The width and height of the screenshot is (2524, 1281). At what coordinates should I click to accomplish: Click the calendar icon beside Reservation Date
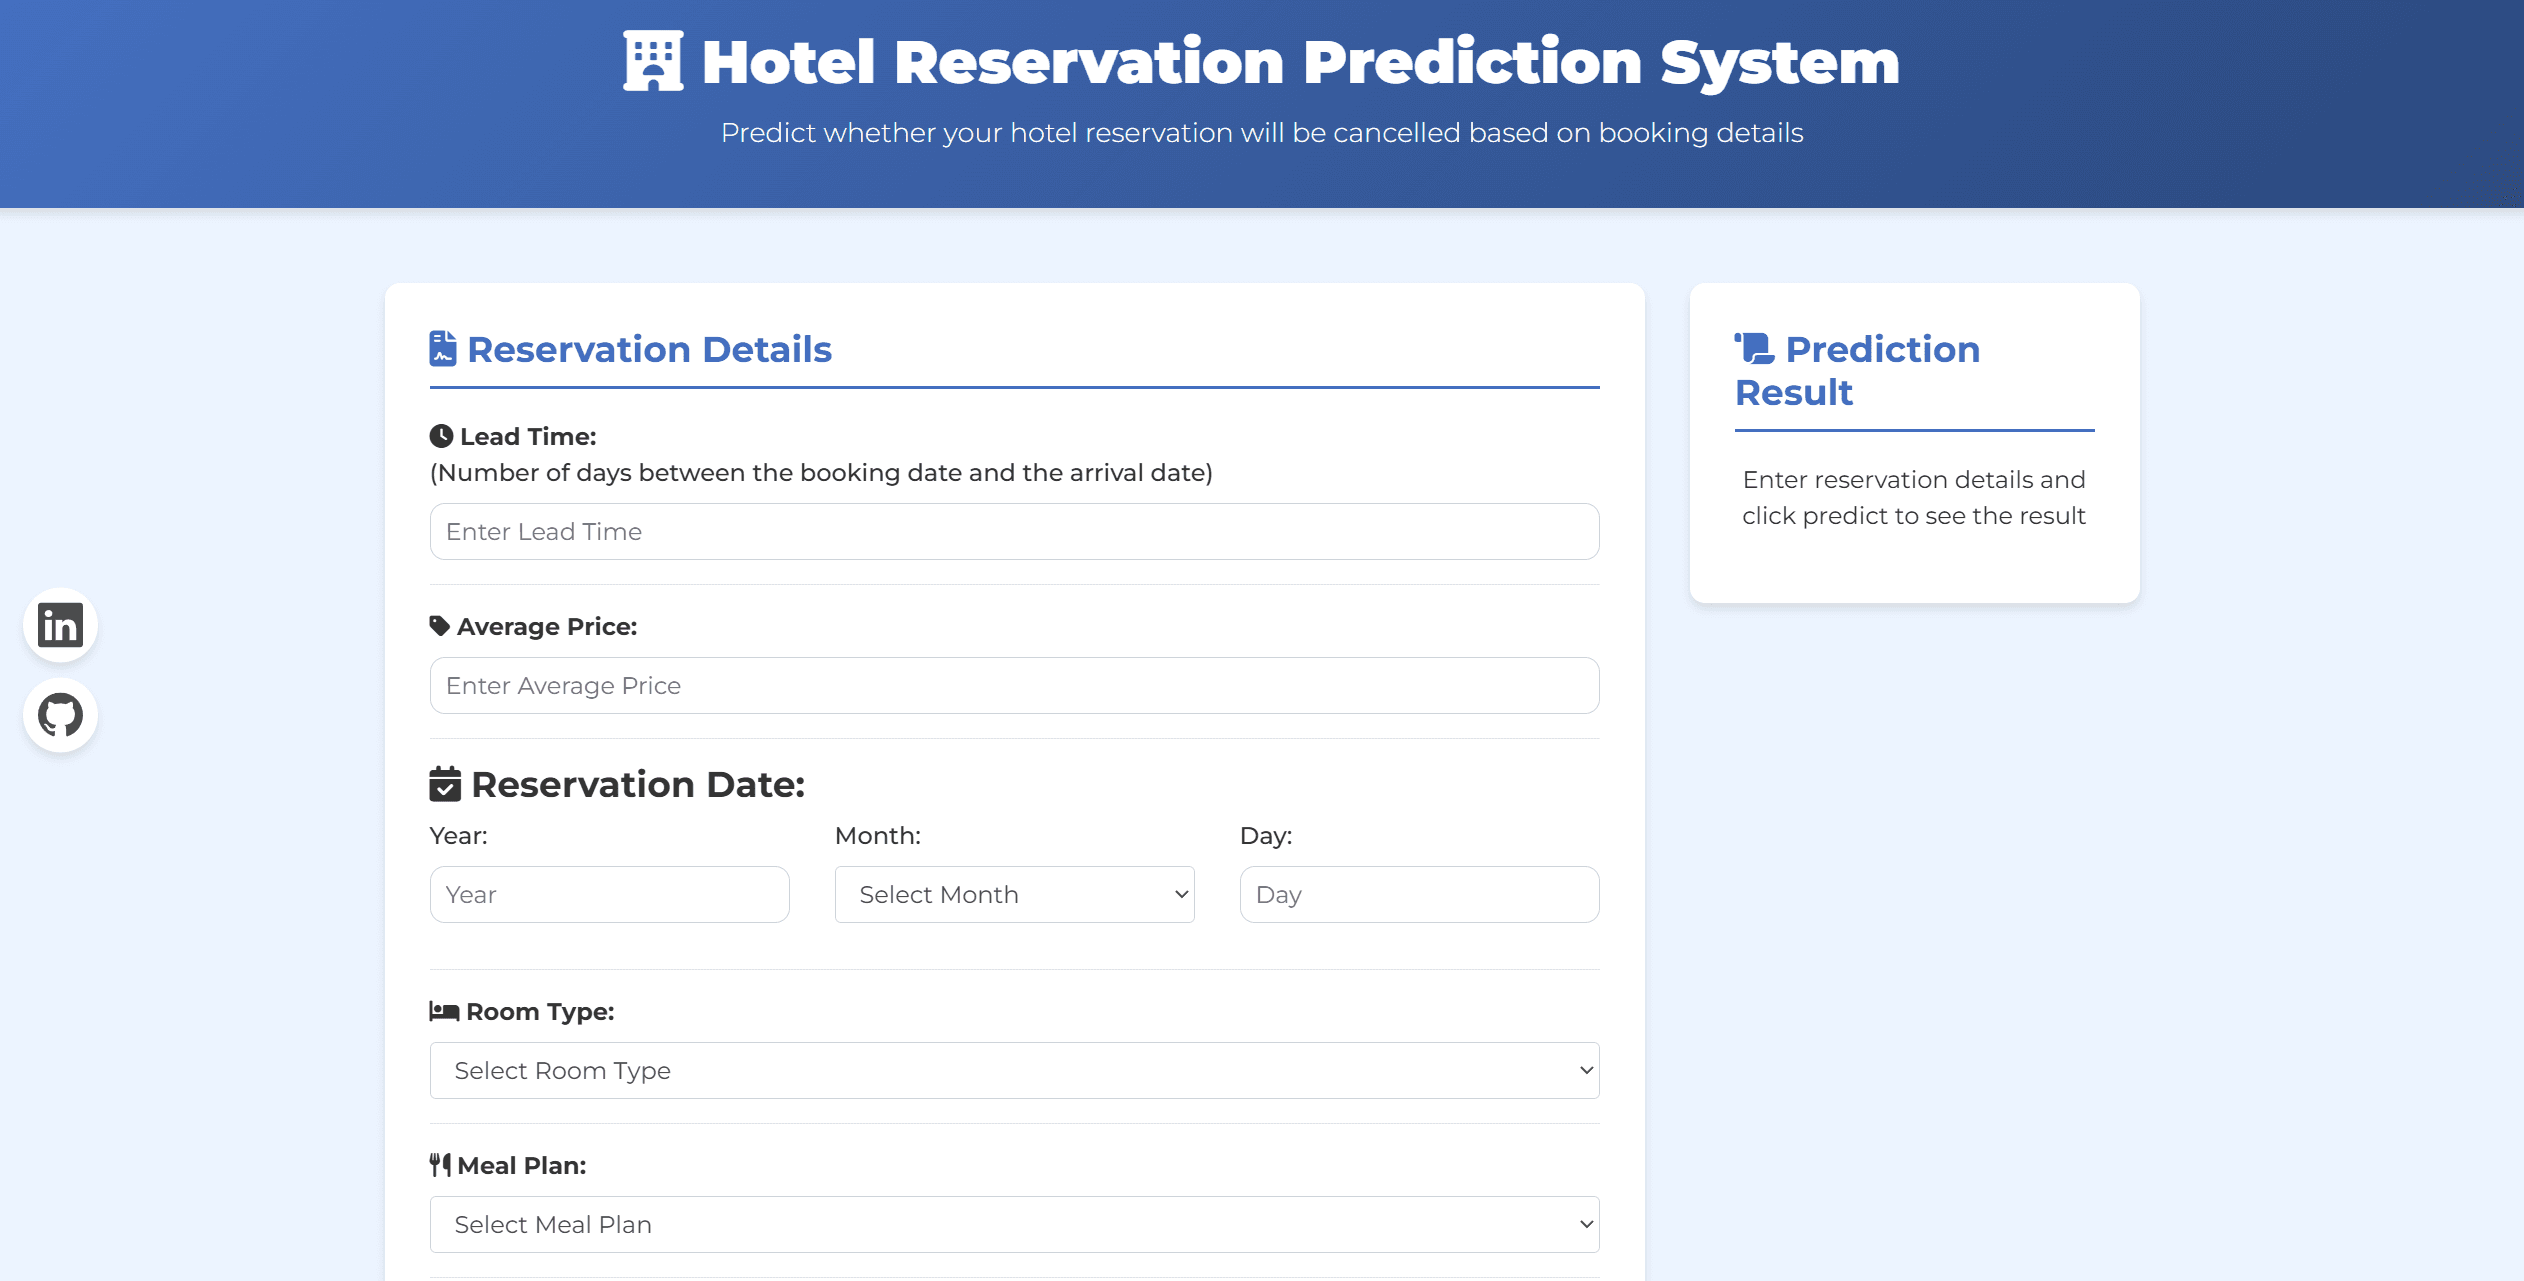[445, 784]
